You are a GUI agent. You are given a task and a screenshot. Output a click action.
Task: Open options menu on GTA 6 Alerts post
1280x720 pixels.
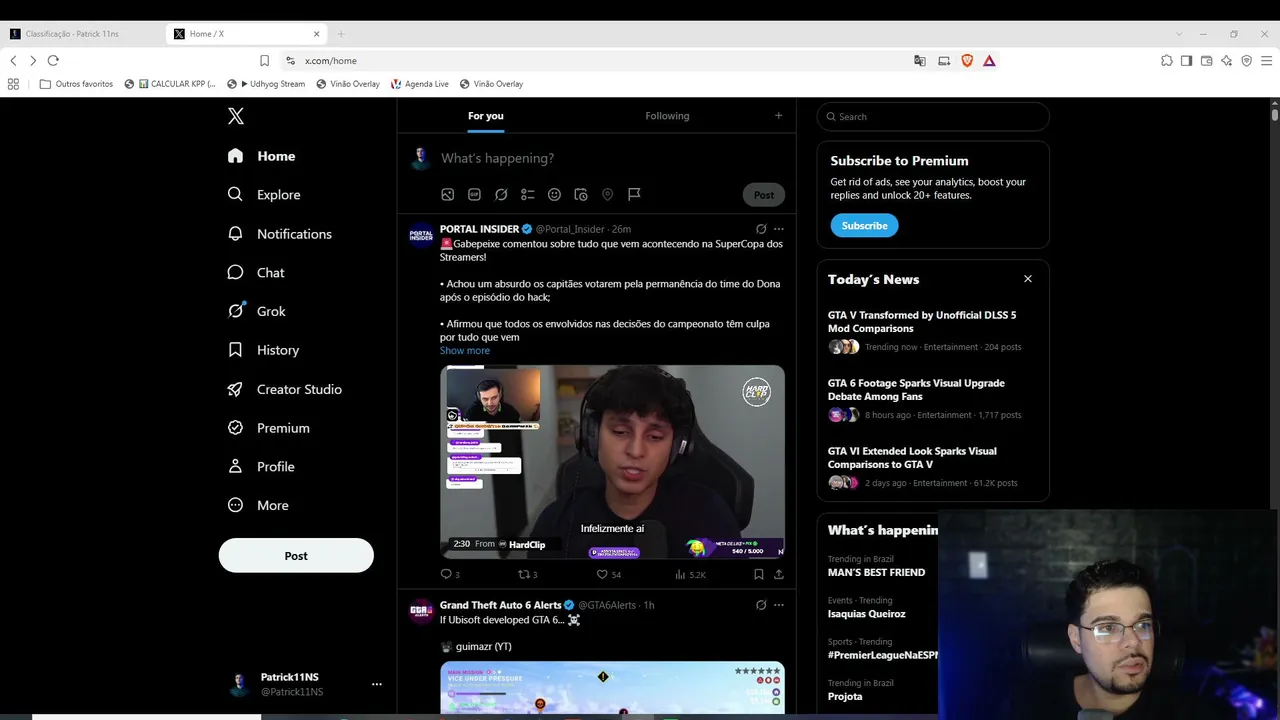coord(779,605)
